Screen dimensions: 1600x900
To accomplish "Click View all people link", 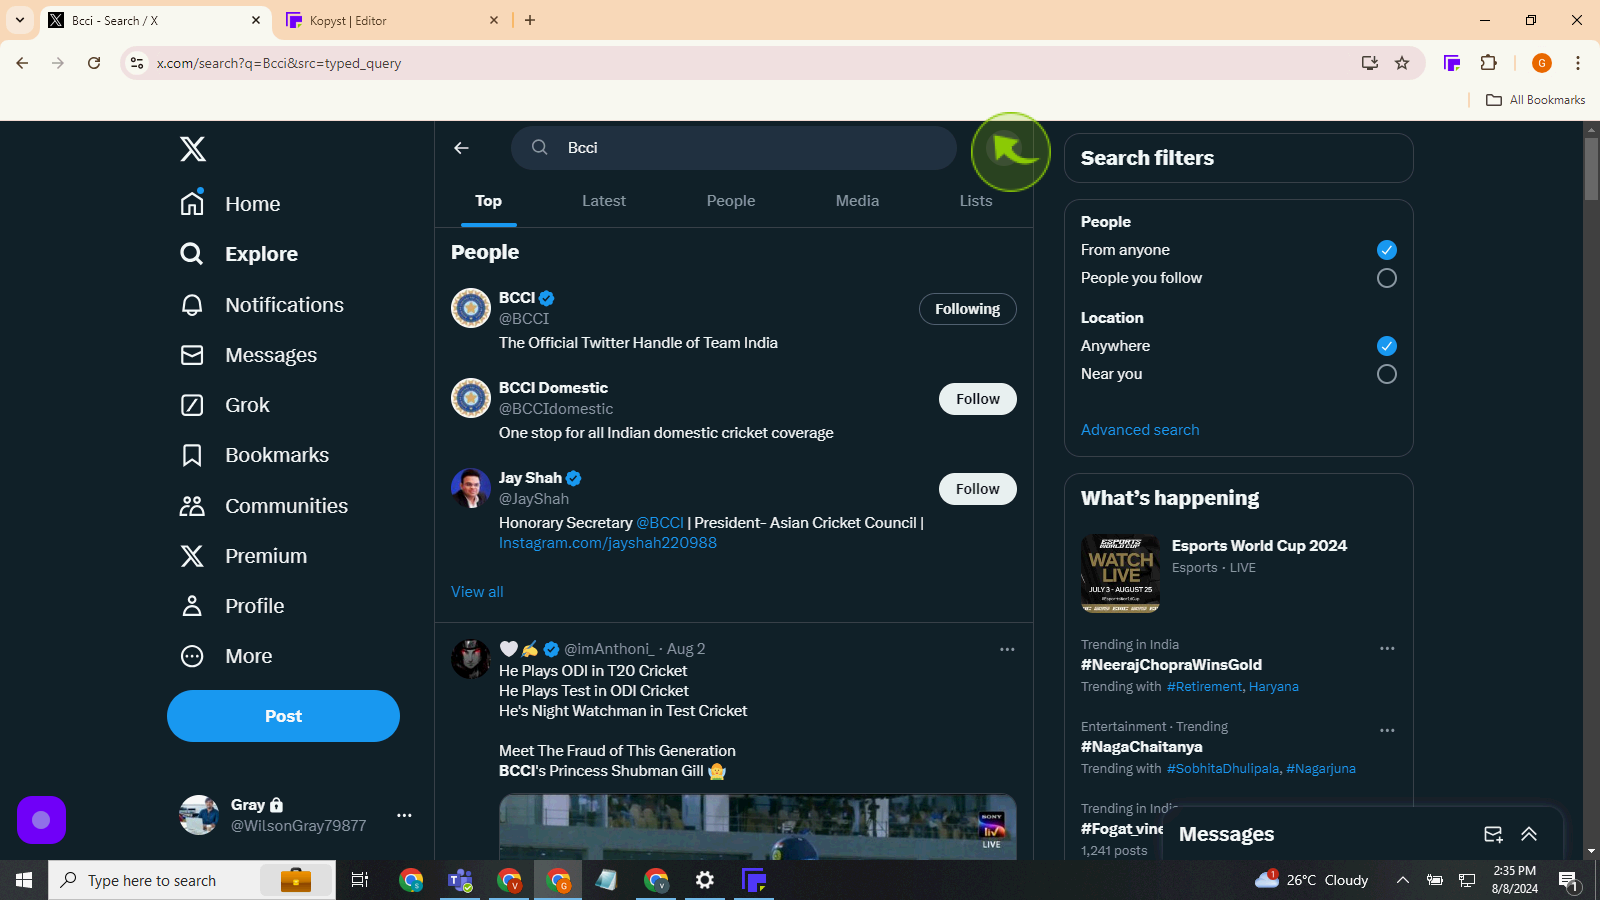I will 477,592.
